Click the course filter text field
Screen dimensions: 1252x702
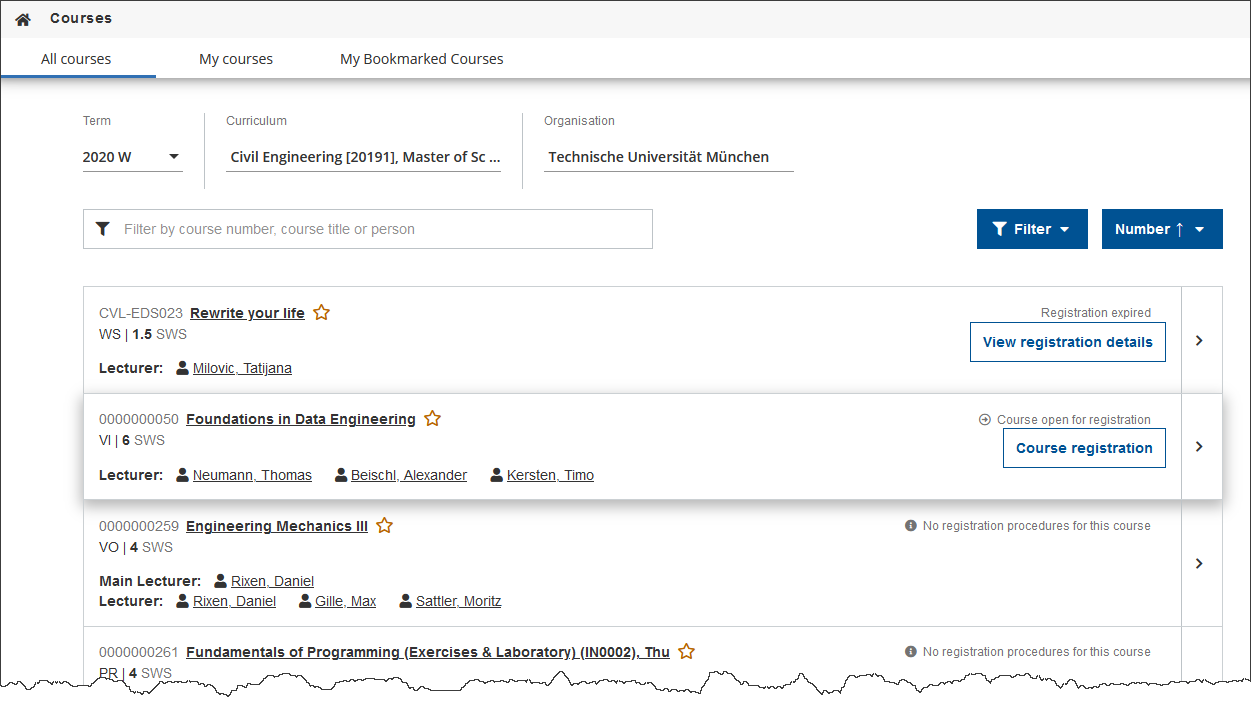pyautogui.click(x=380, y=229)
